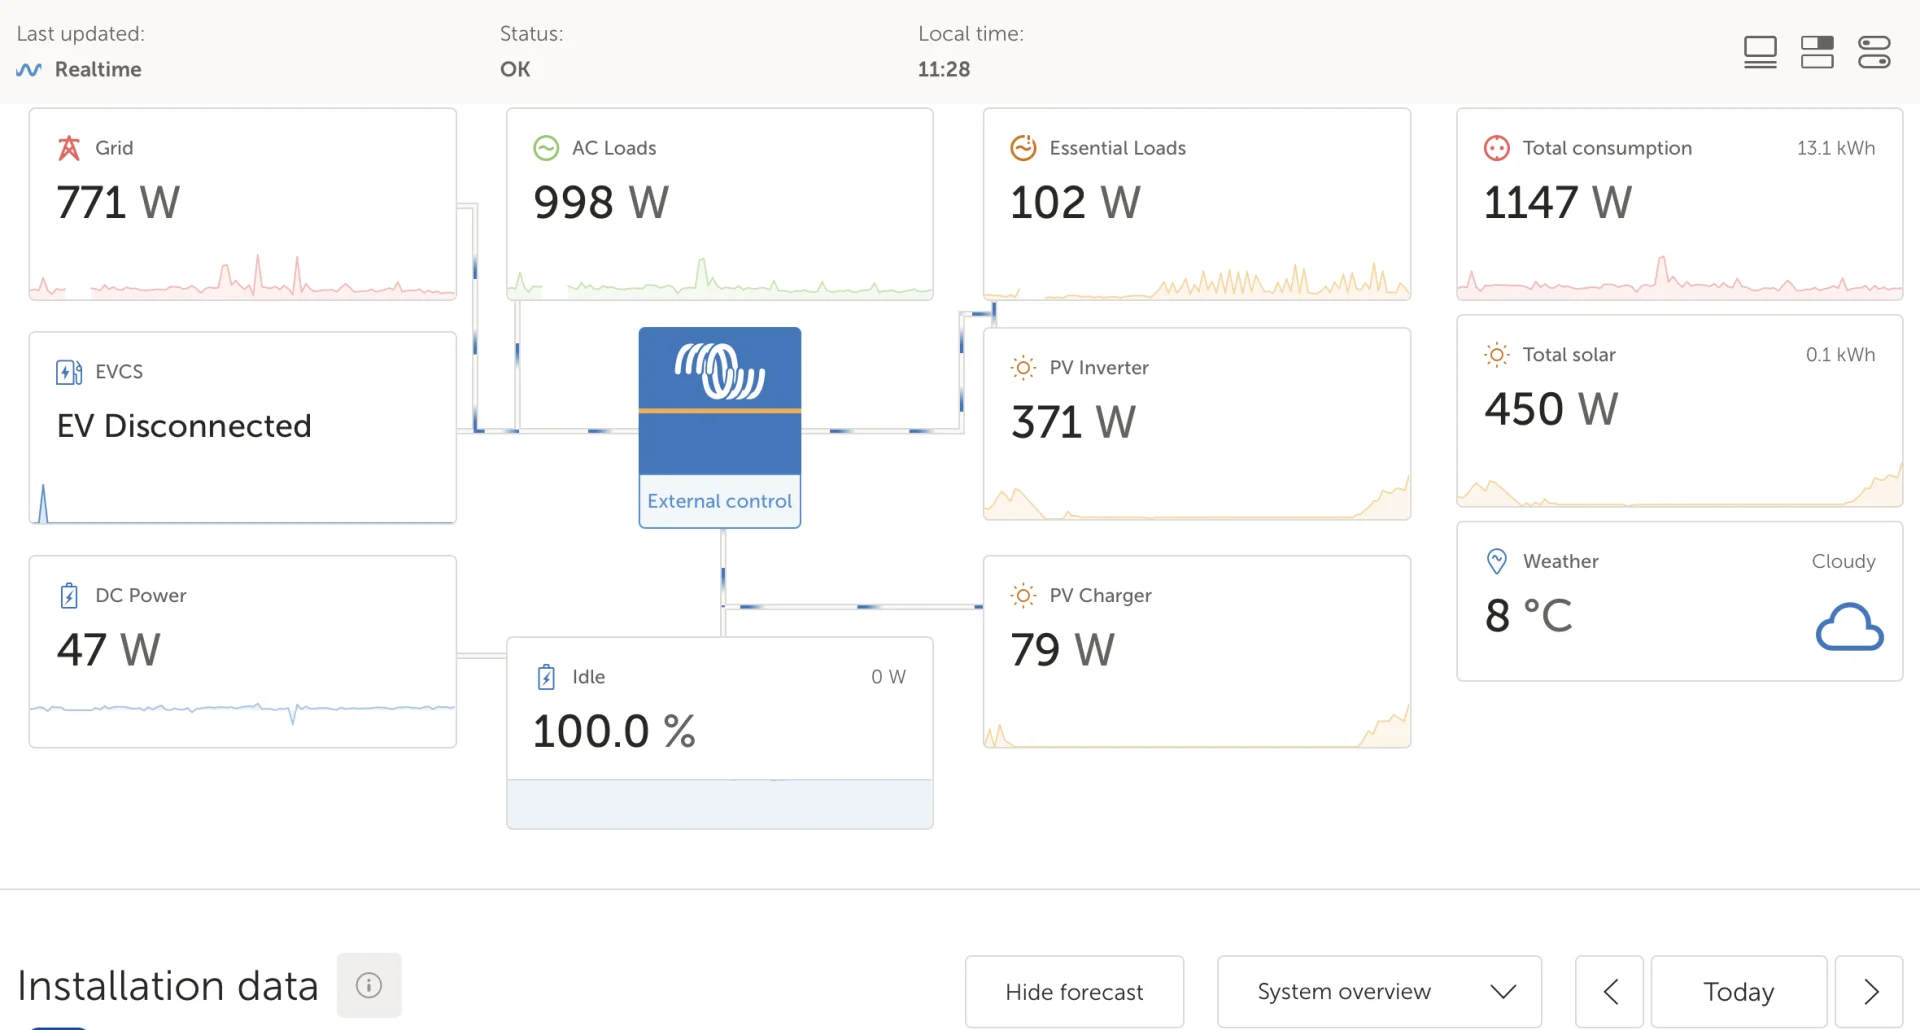Click the Weather location pin icon
This screenshot has width=1920, height=1030.
1497,561
